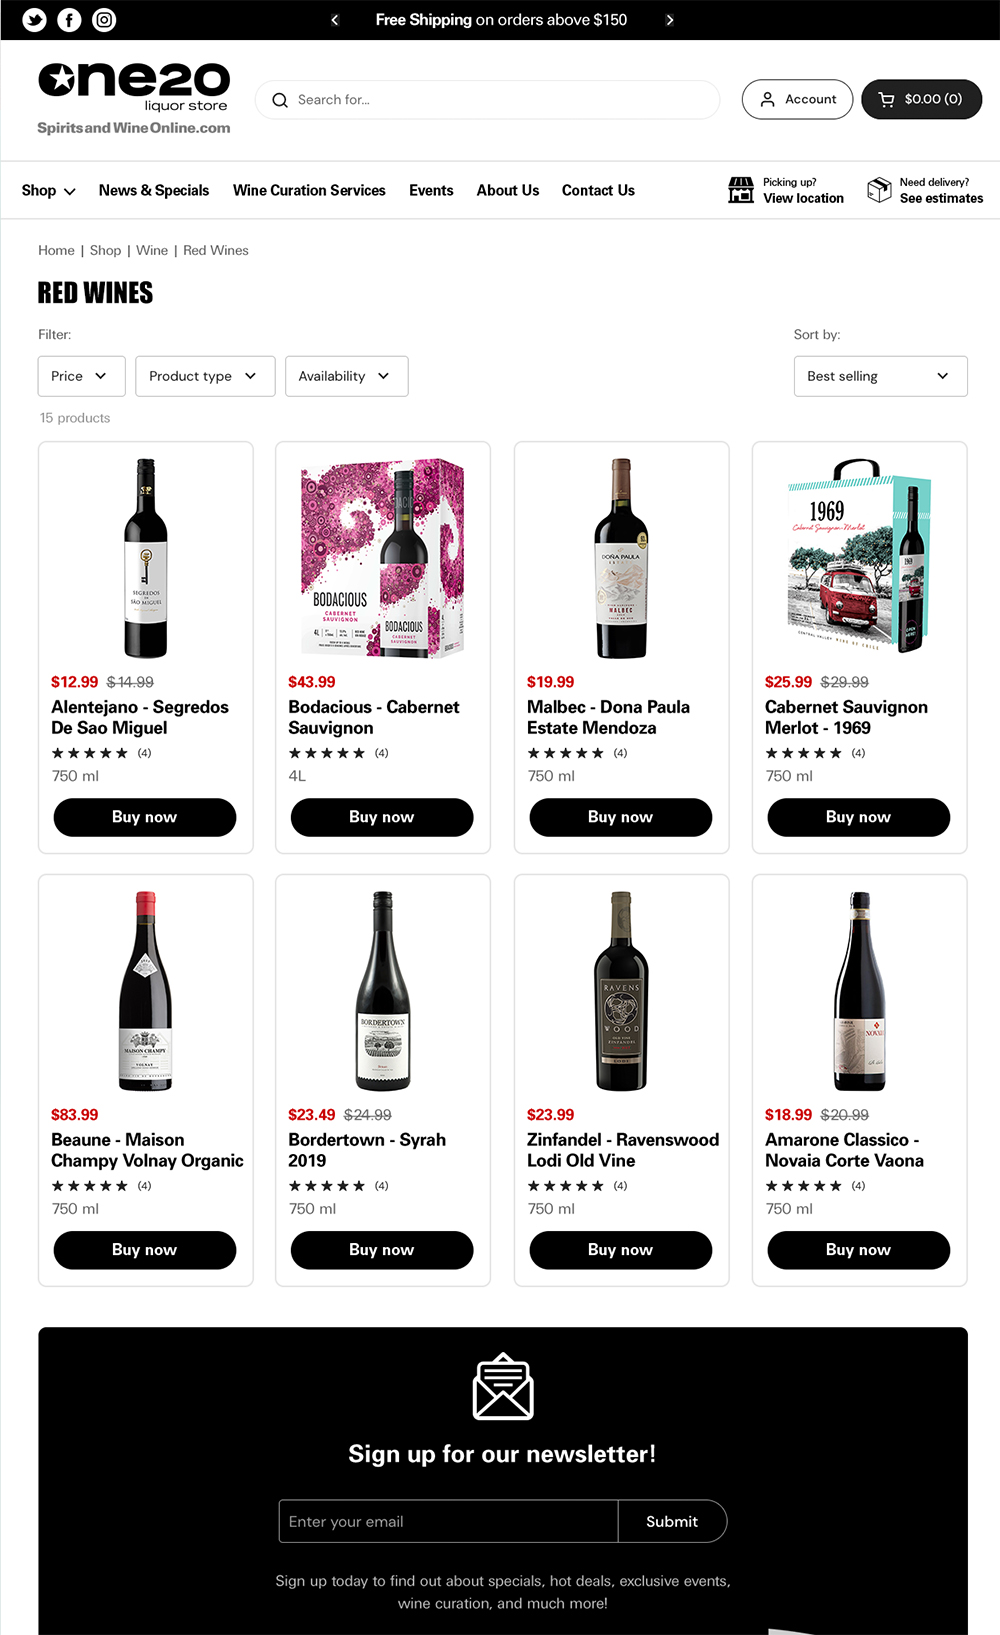Open the Facebook social icon

pyautogui.click(x=69, y=20)
